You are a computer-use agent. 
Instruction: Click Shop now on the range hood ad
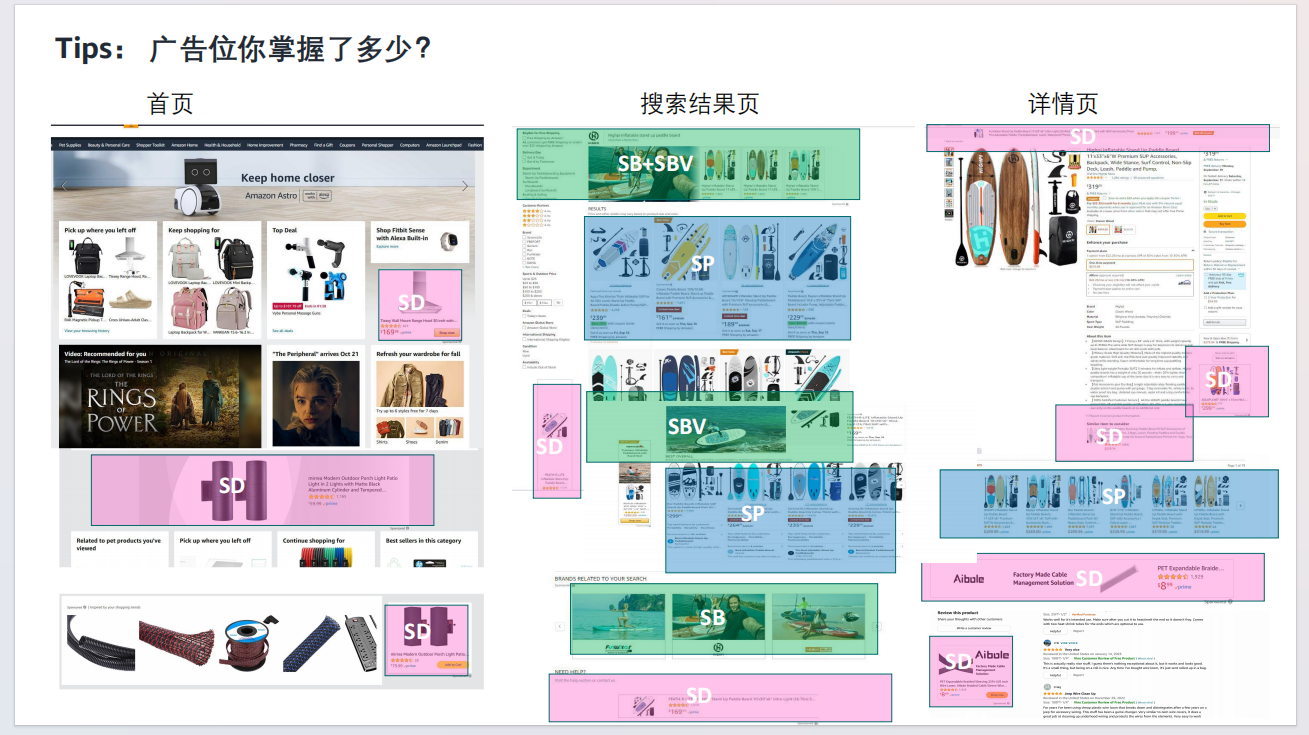tap(446, 333)
